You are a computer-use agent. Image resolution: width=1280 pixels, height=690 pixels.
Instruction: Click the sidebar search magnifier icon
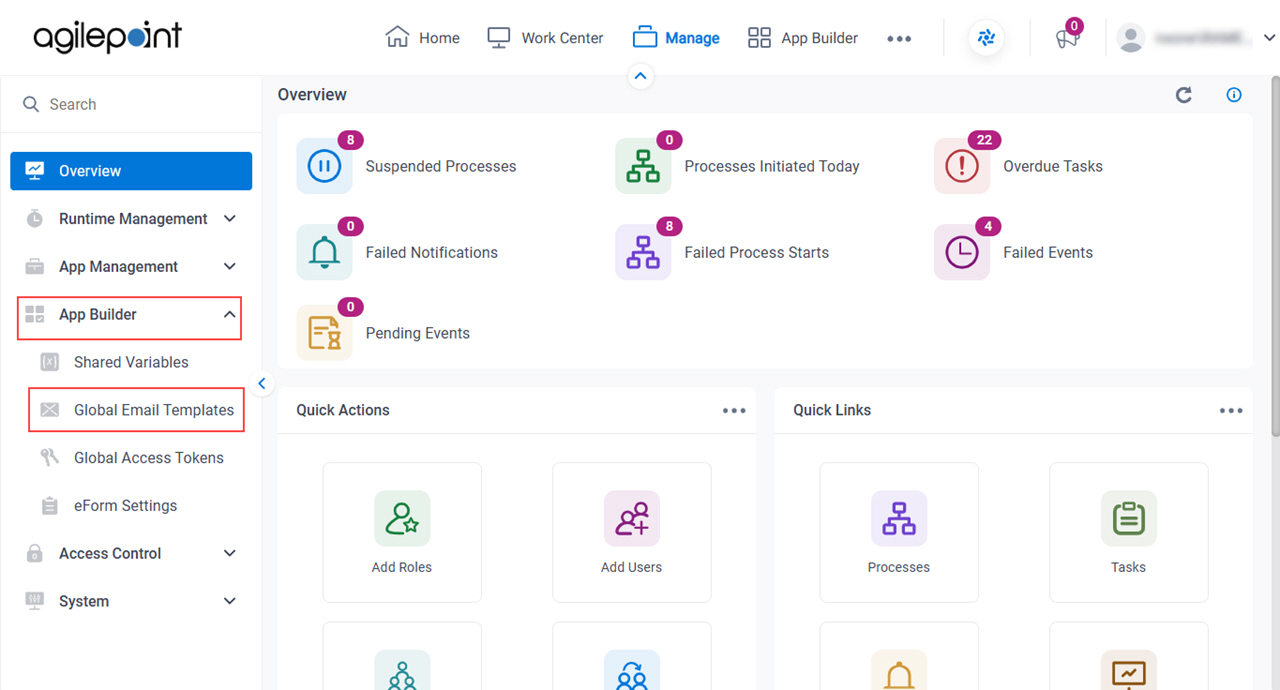click(x=31, y=104)
